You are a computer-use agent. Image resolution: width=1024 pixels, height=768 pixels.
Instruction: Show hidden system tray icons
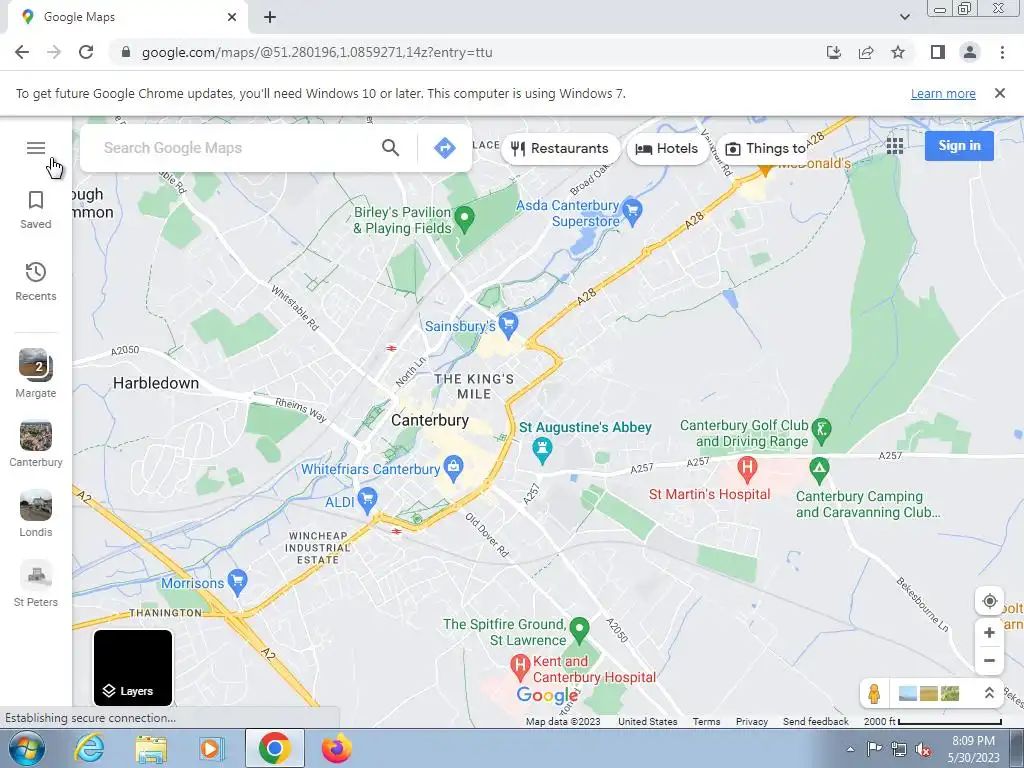click(850, 749)
